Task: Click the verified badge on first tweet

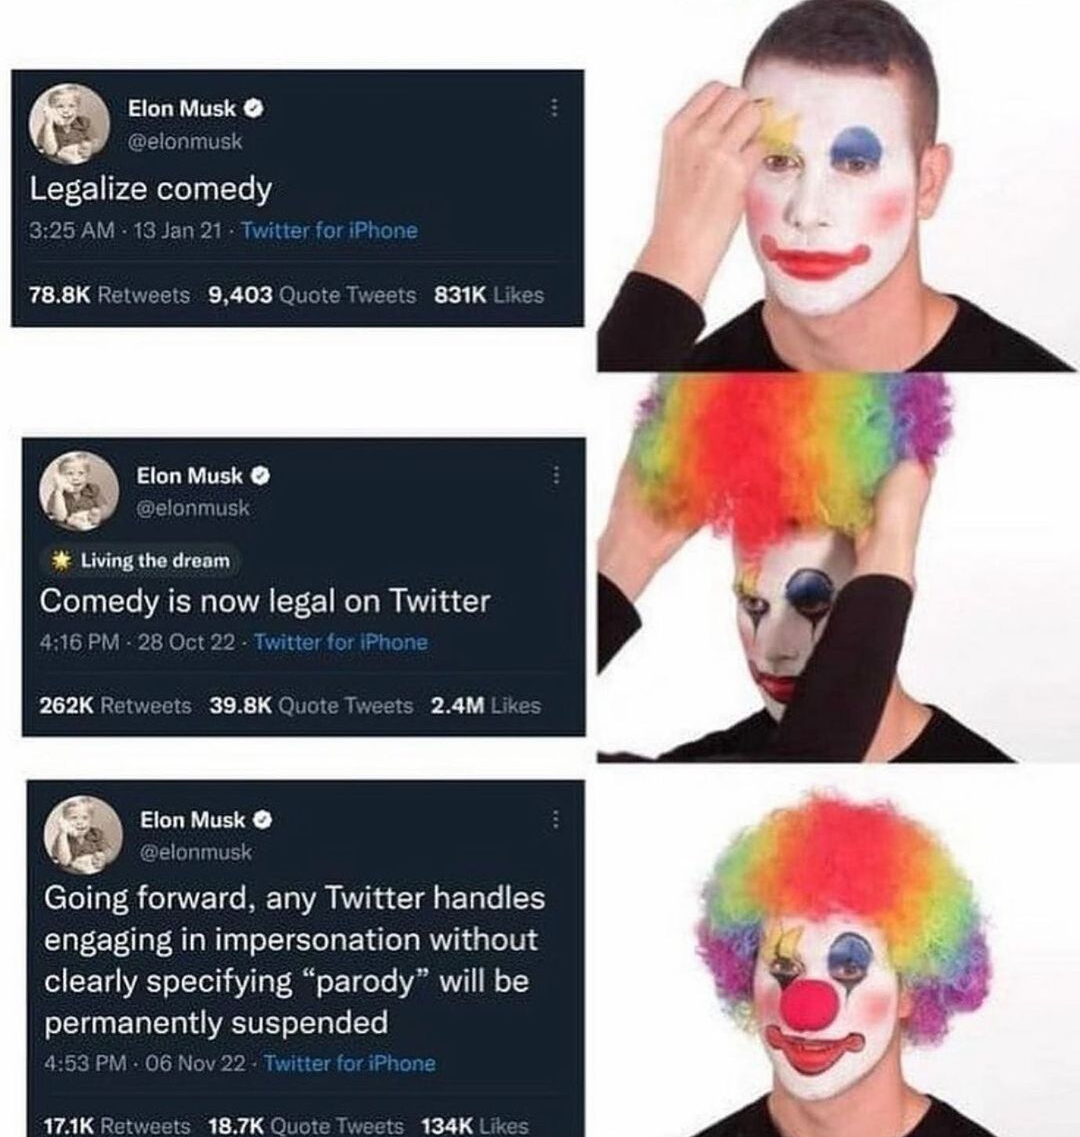Action: click(x=253, y=109)
